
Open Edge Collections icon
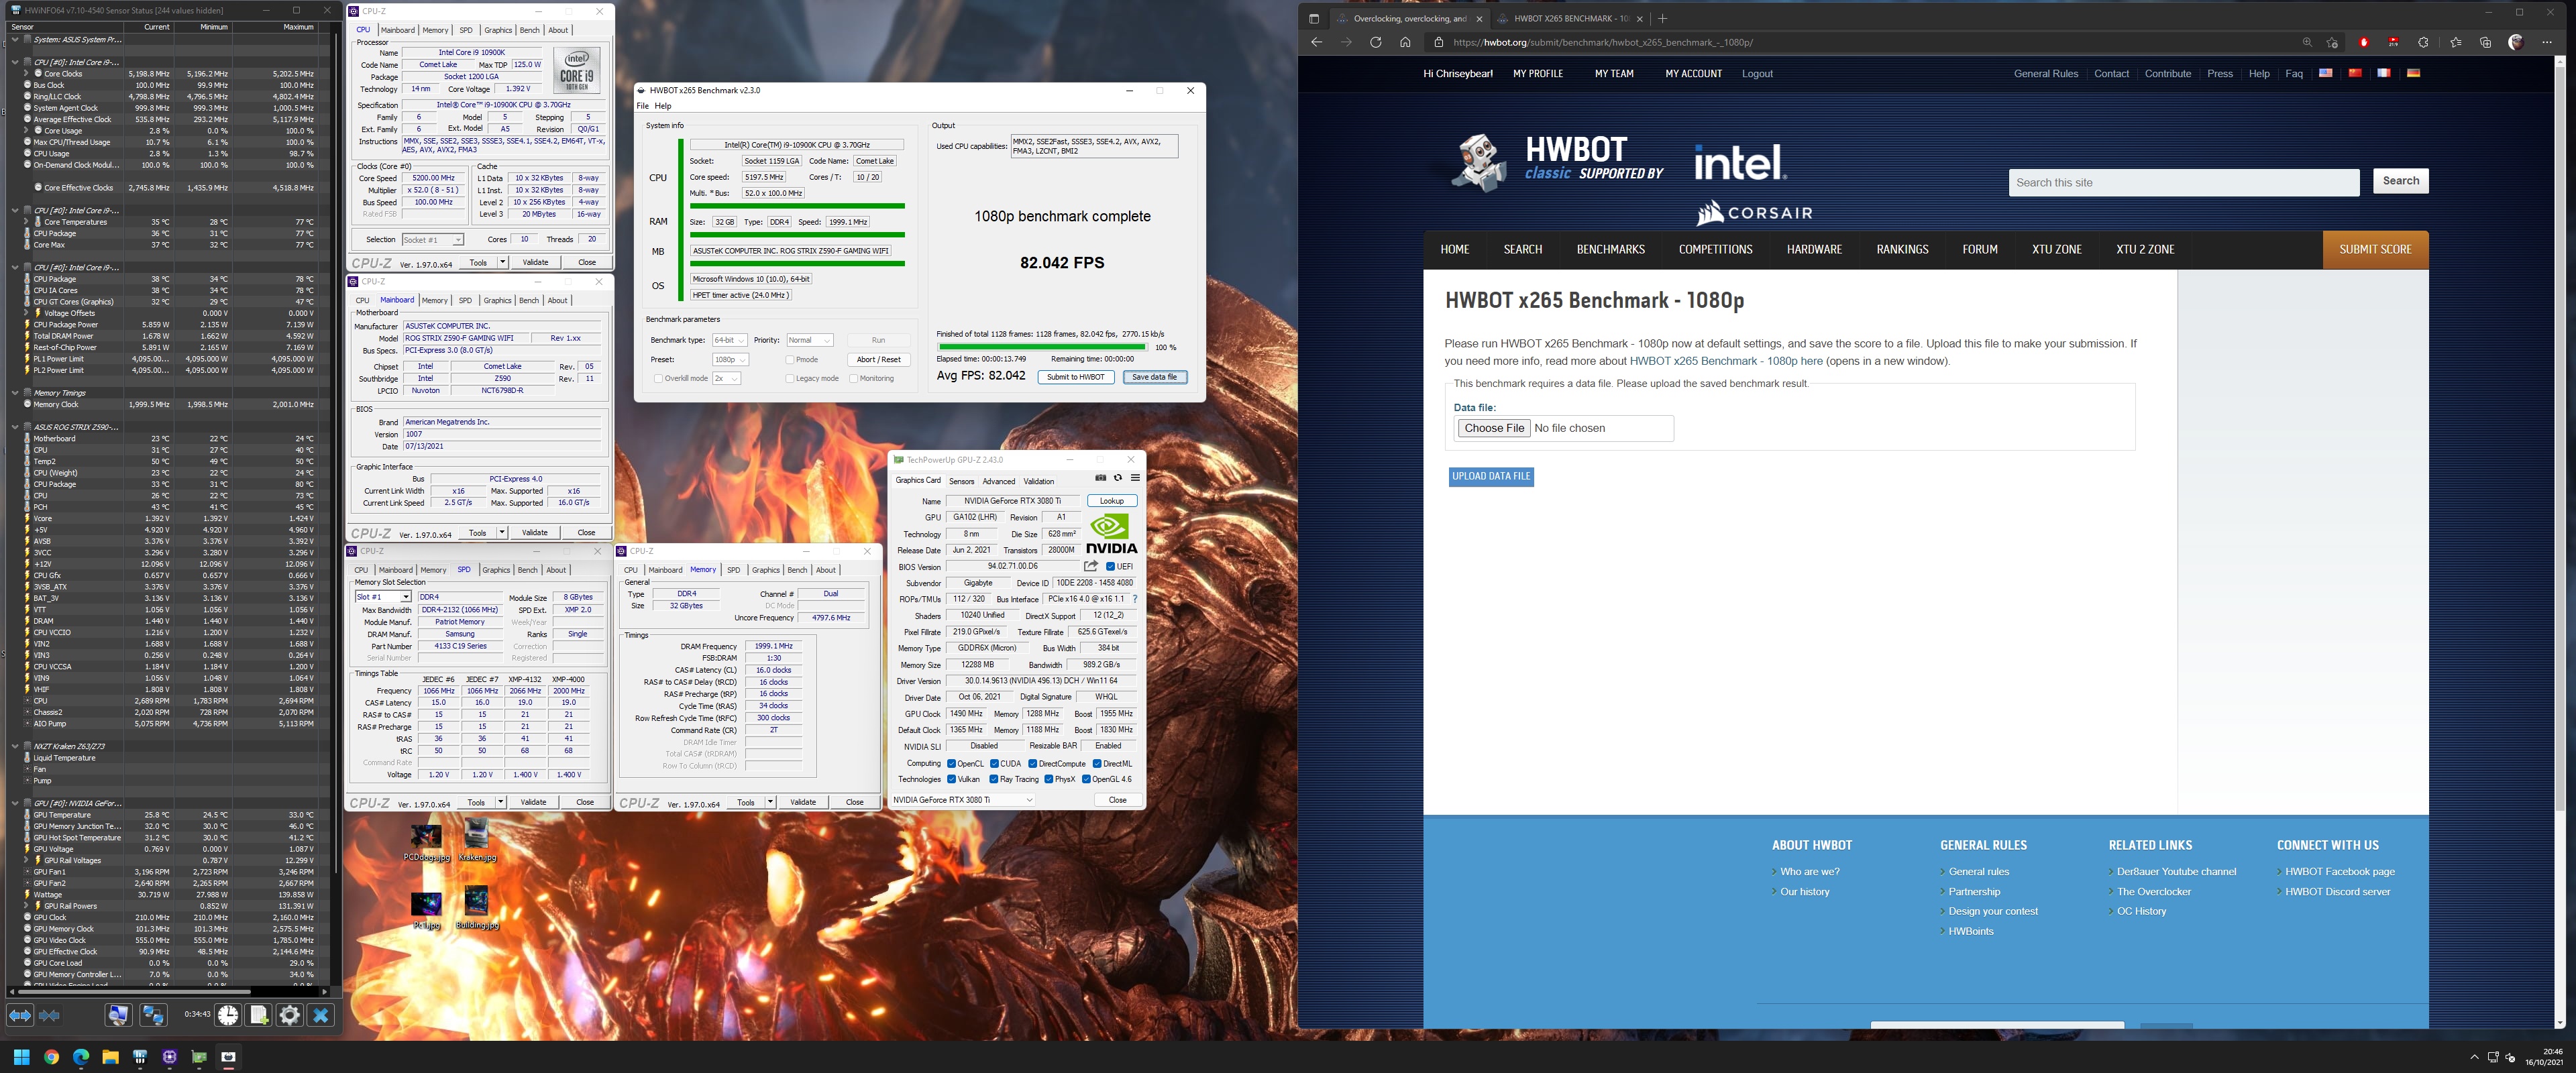click(x=2485, y=42)
